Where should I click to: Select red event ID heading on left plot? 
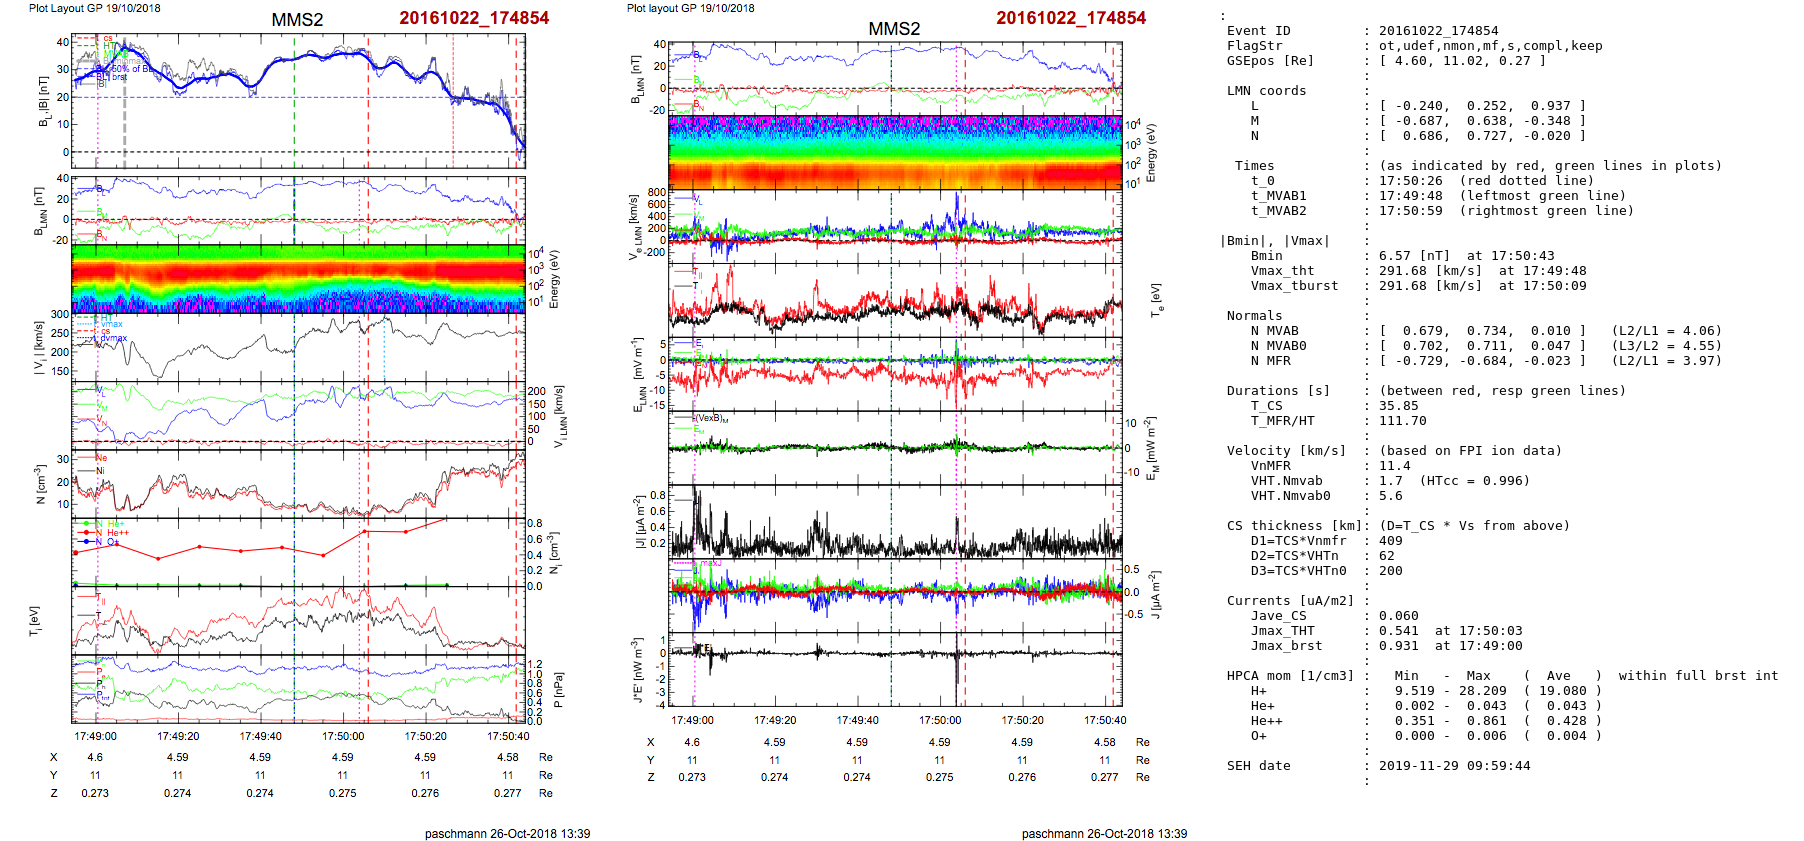pyautogui.click(x=473, y=18)
